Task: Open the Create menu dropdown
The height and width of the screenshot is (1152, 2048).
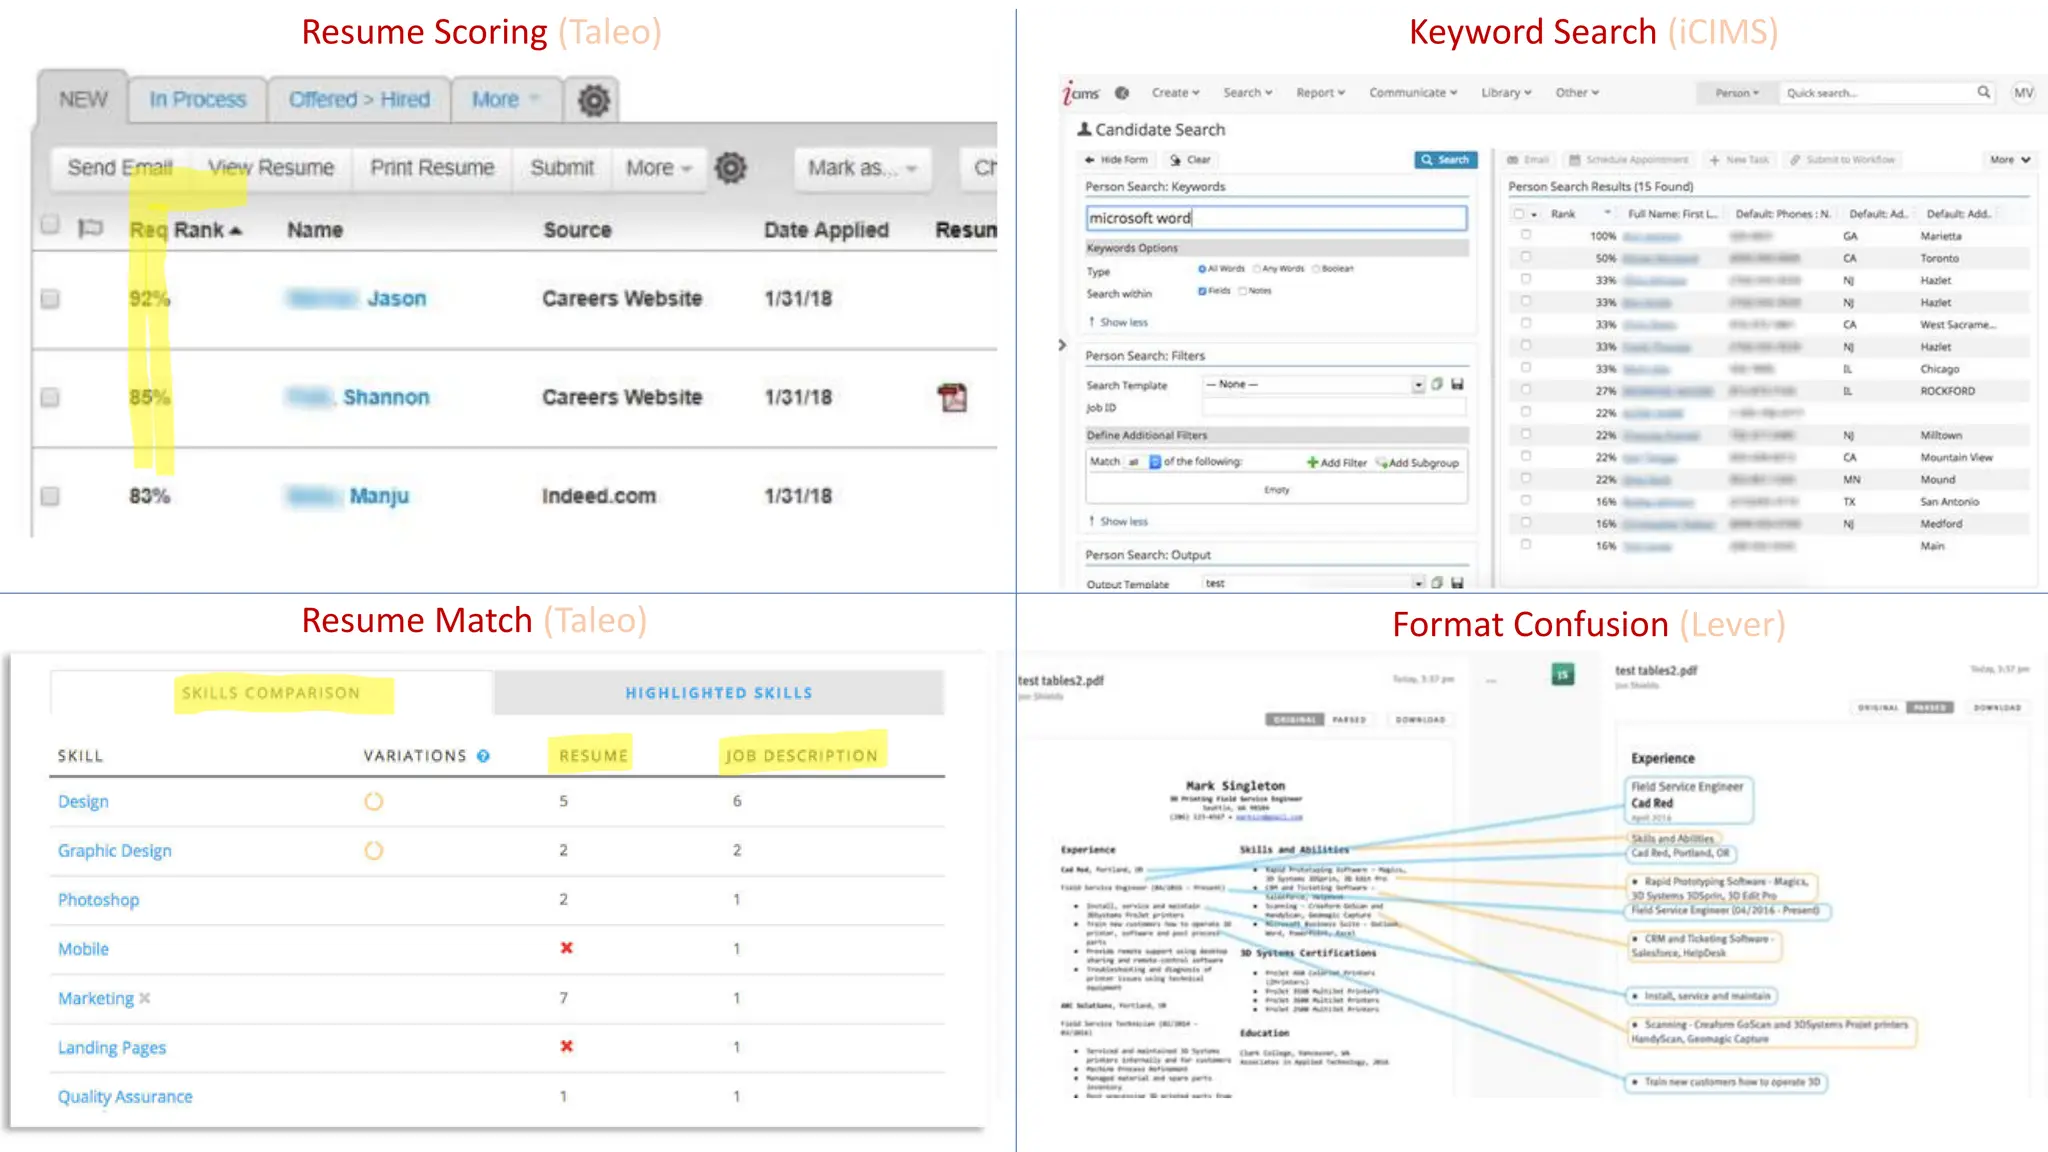Action: (1175, 93)
